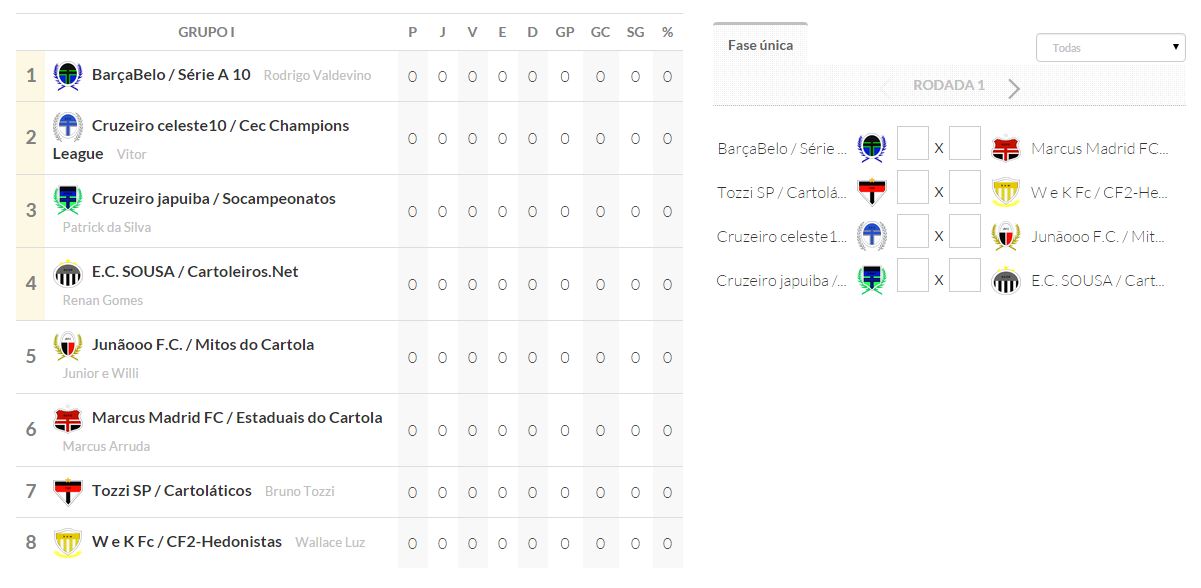Screen dimensions: 1201x588
Task: Click BarçaBelo team crest in standings
Action: tap(67, 76)
